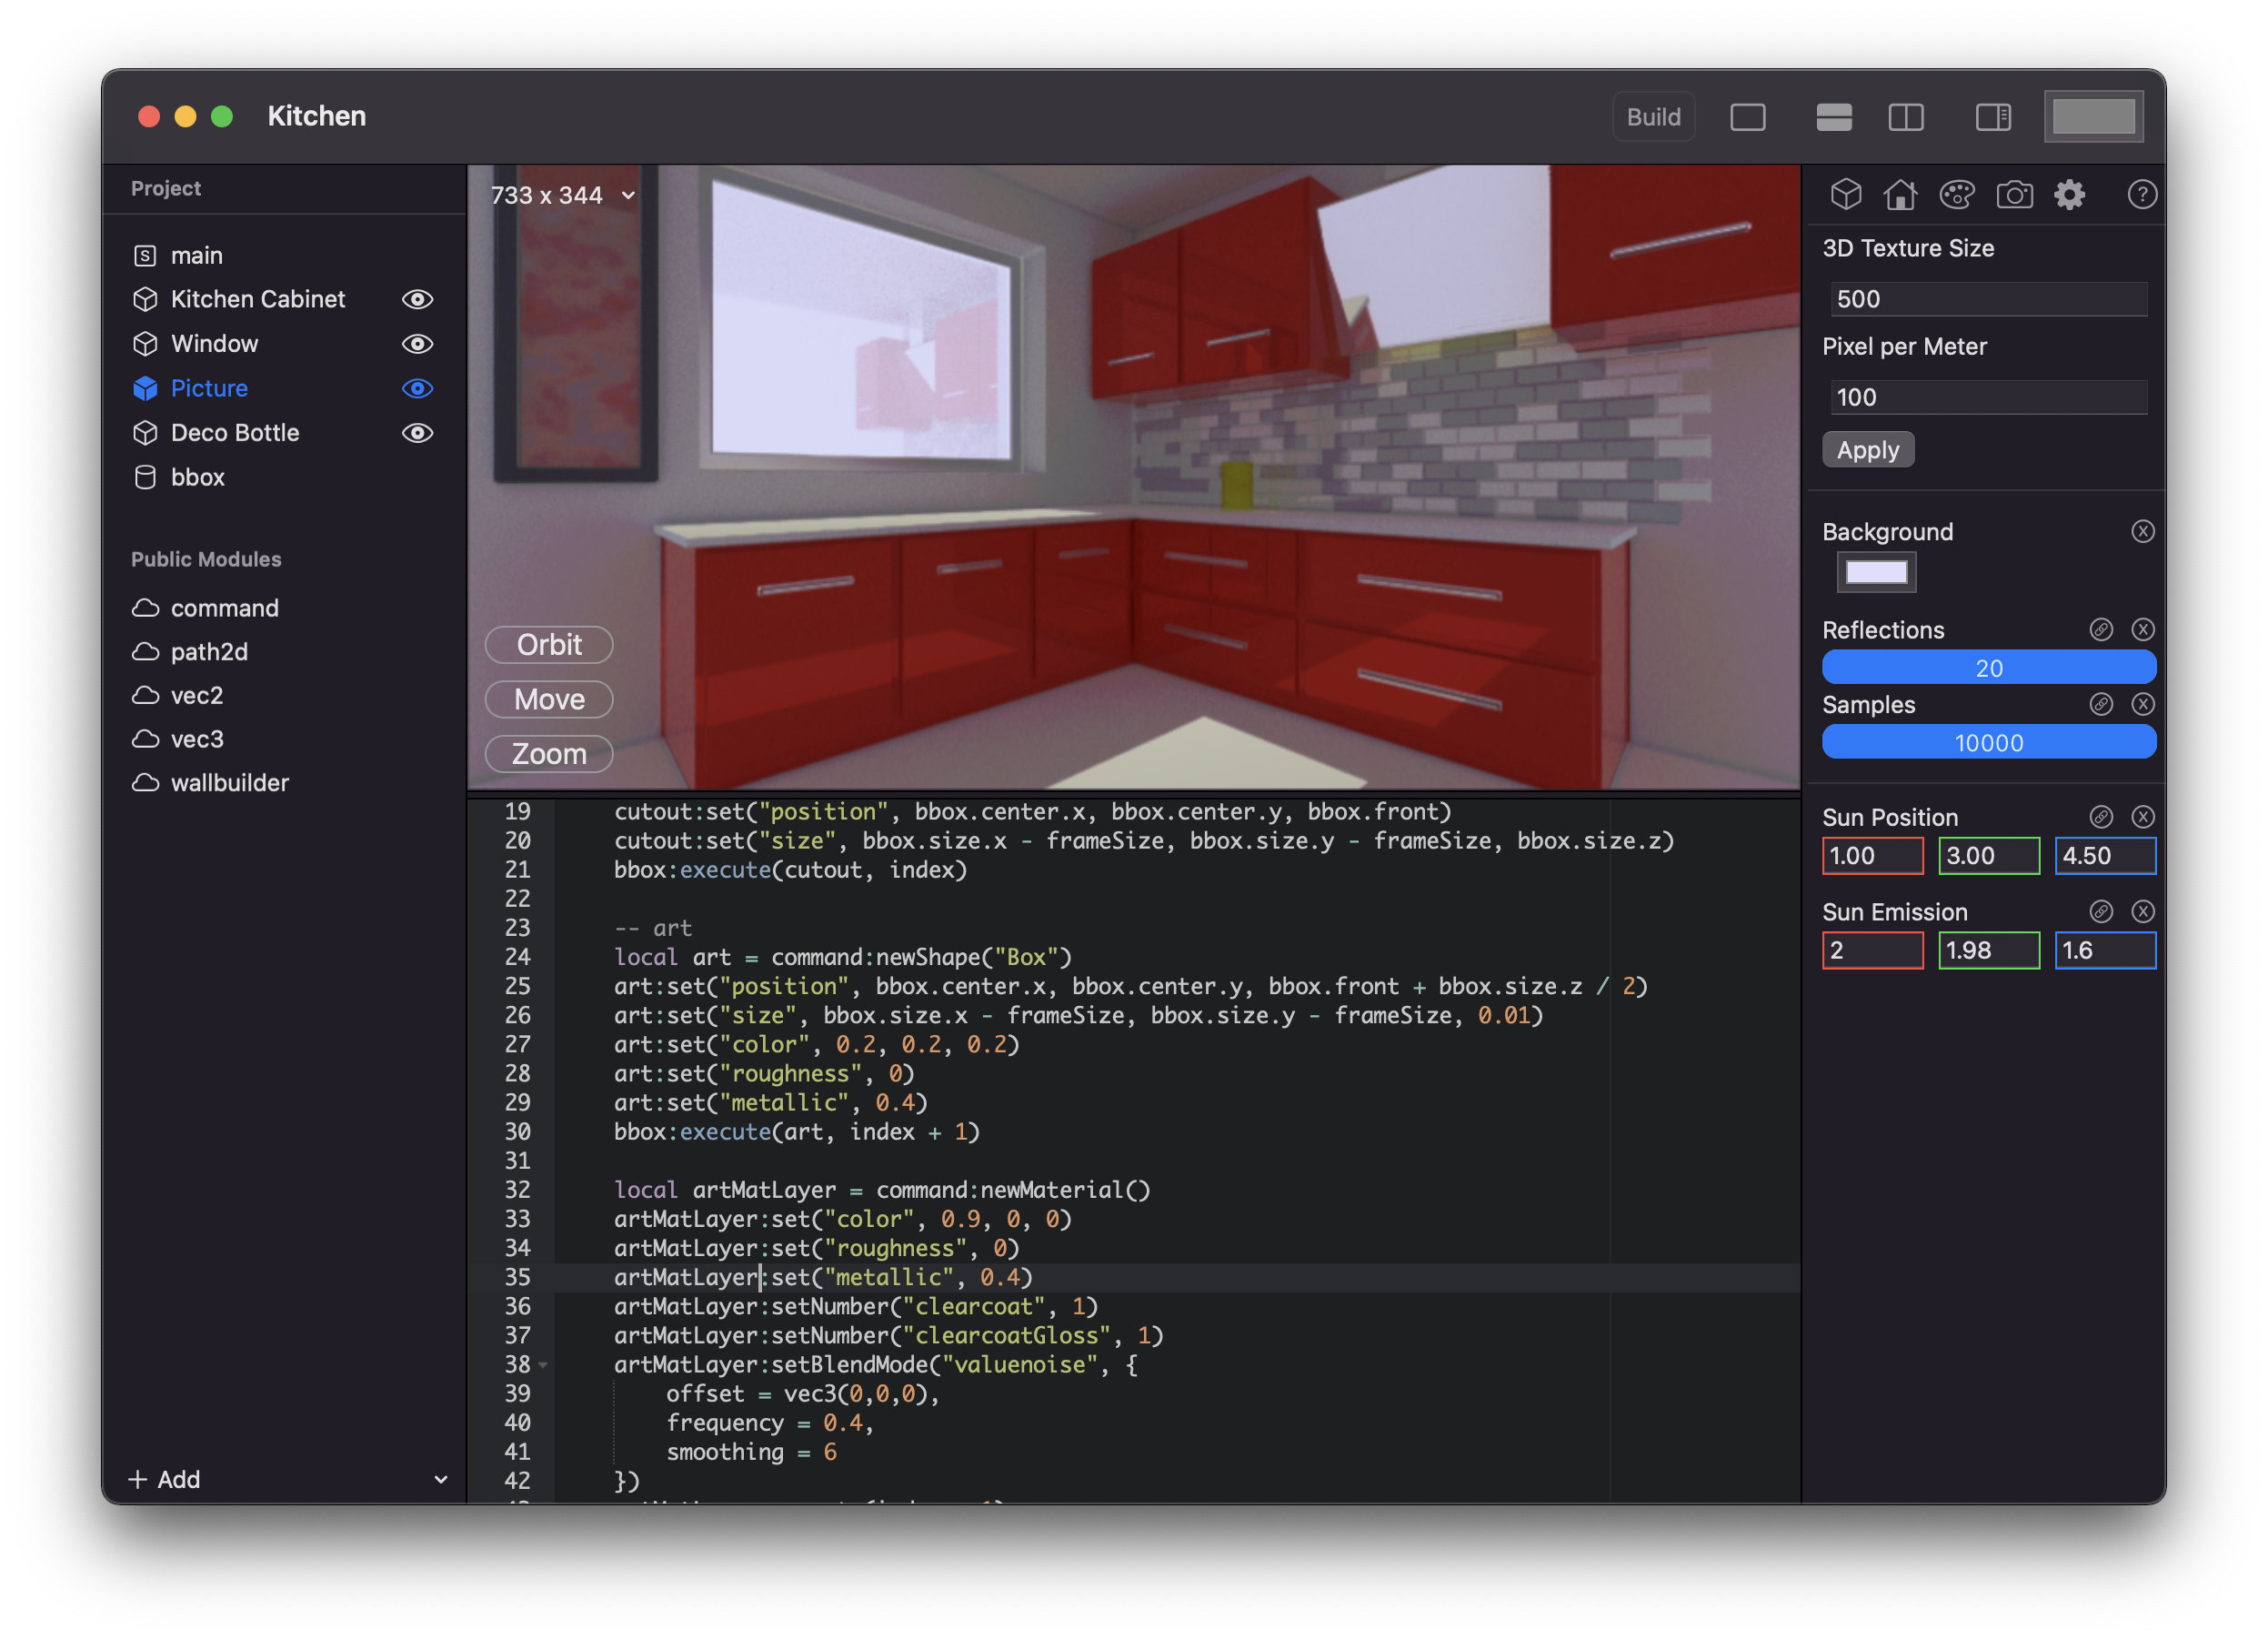Toggle visibility of Kitchen Cabinet layer
This screenshot has height=1639, width=2268.
[417, 297]
